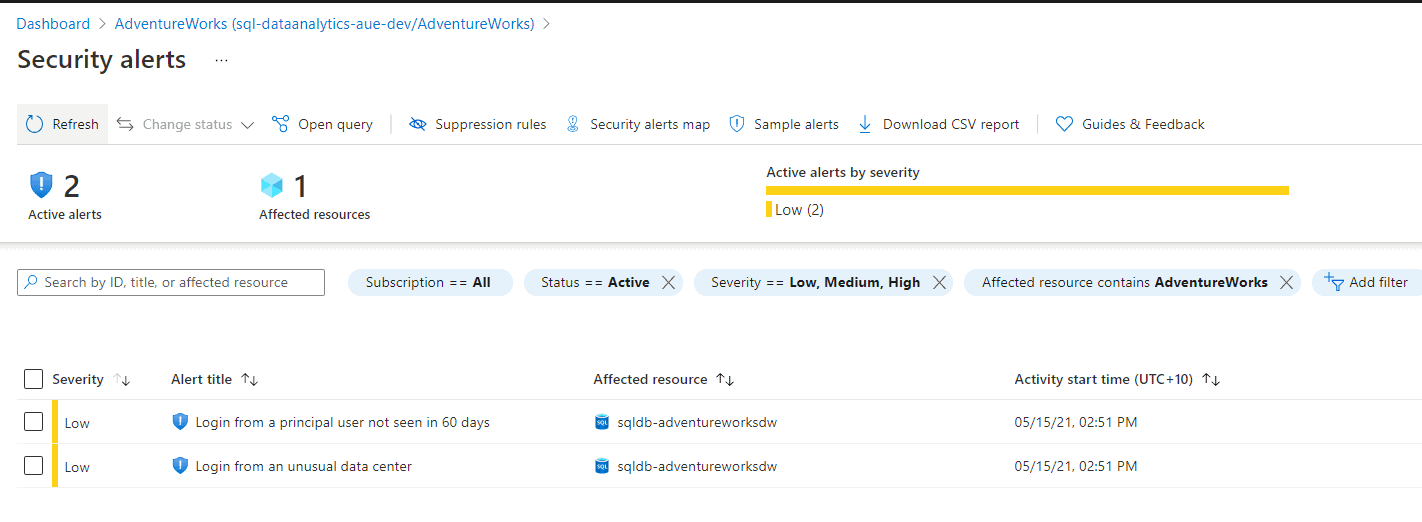Open Security alerts map pin icon
The image size is (1422, 522).
(573, 124)
